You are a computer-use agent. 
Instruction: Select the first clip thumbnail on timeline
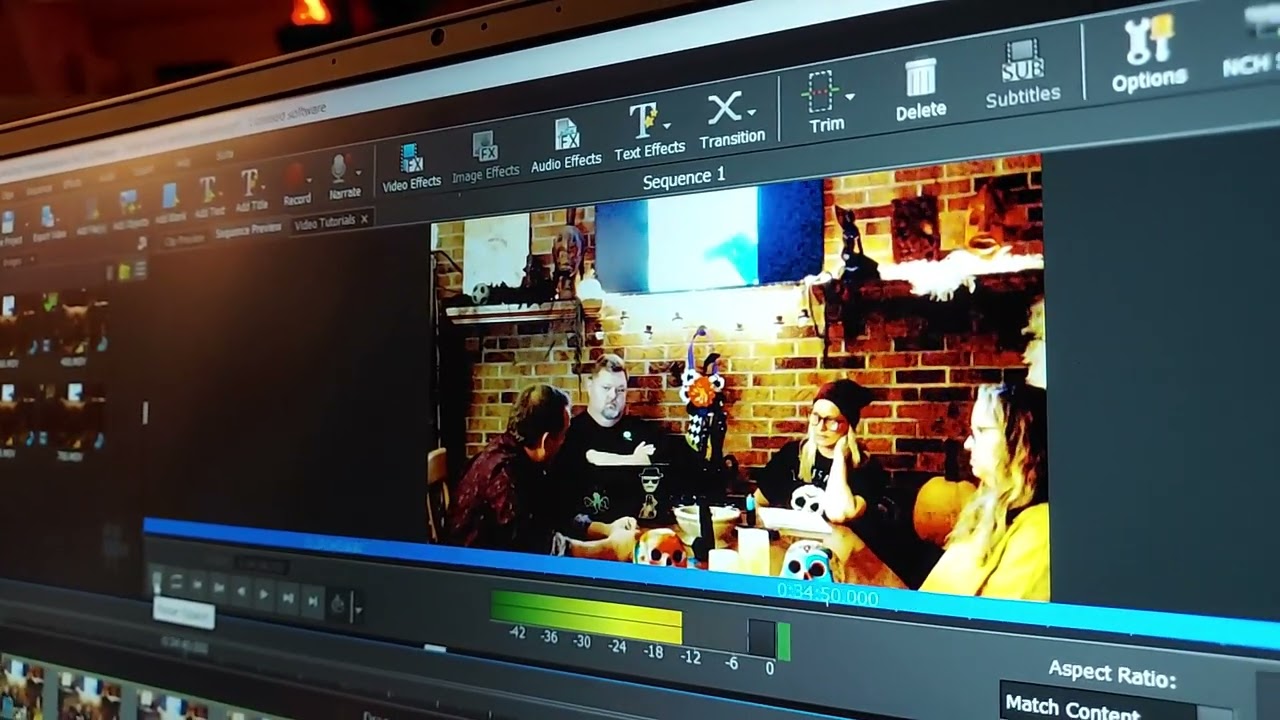click(21, 687)
